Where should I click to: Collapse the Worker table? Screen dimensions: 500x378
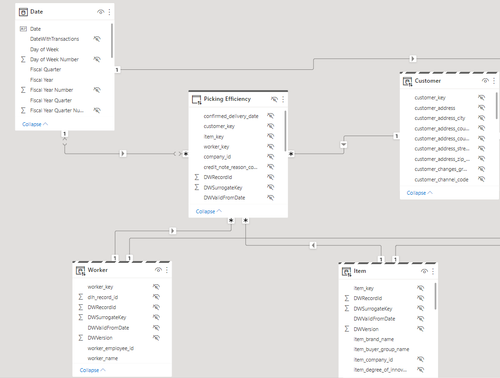click(x=93, y=370)
